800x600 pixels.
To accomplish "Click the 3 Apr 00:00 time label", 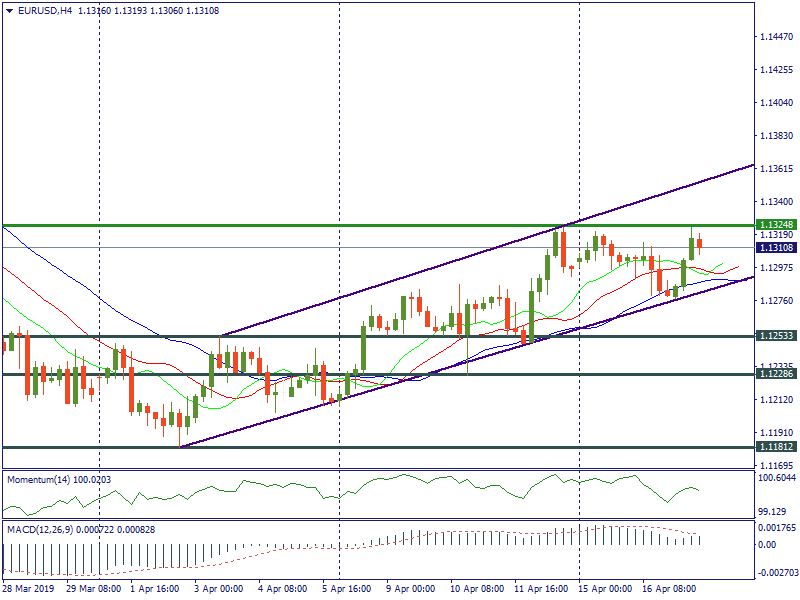I will click(218, 589).
